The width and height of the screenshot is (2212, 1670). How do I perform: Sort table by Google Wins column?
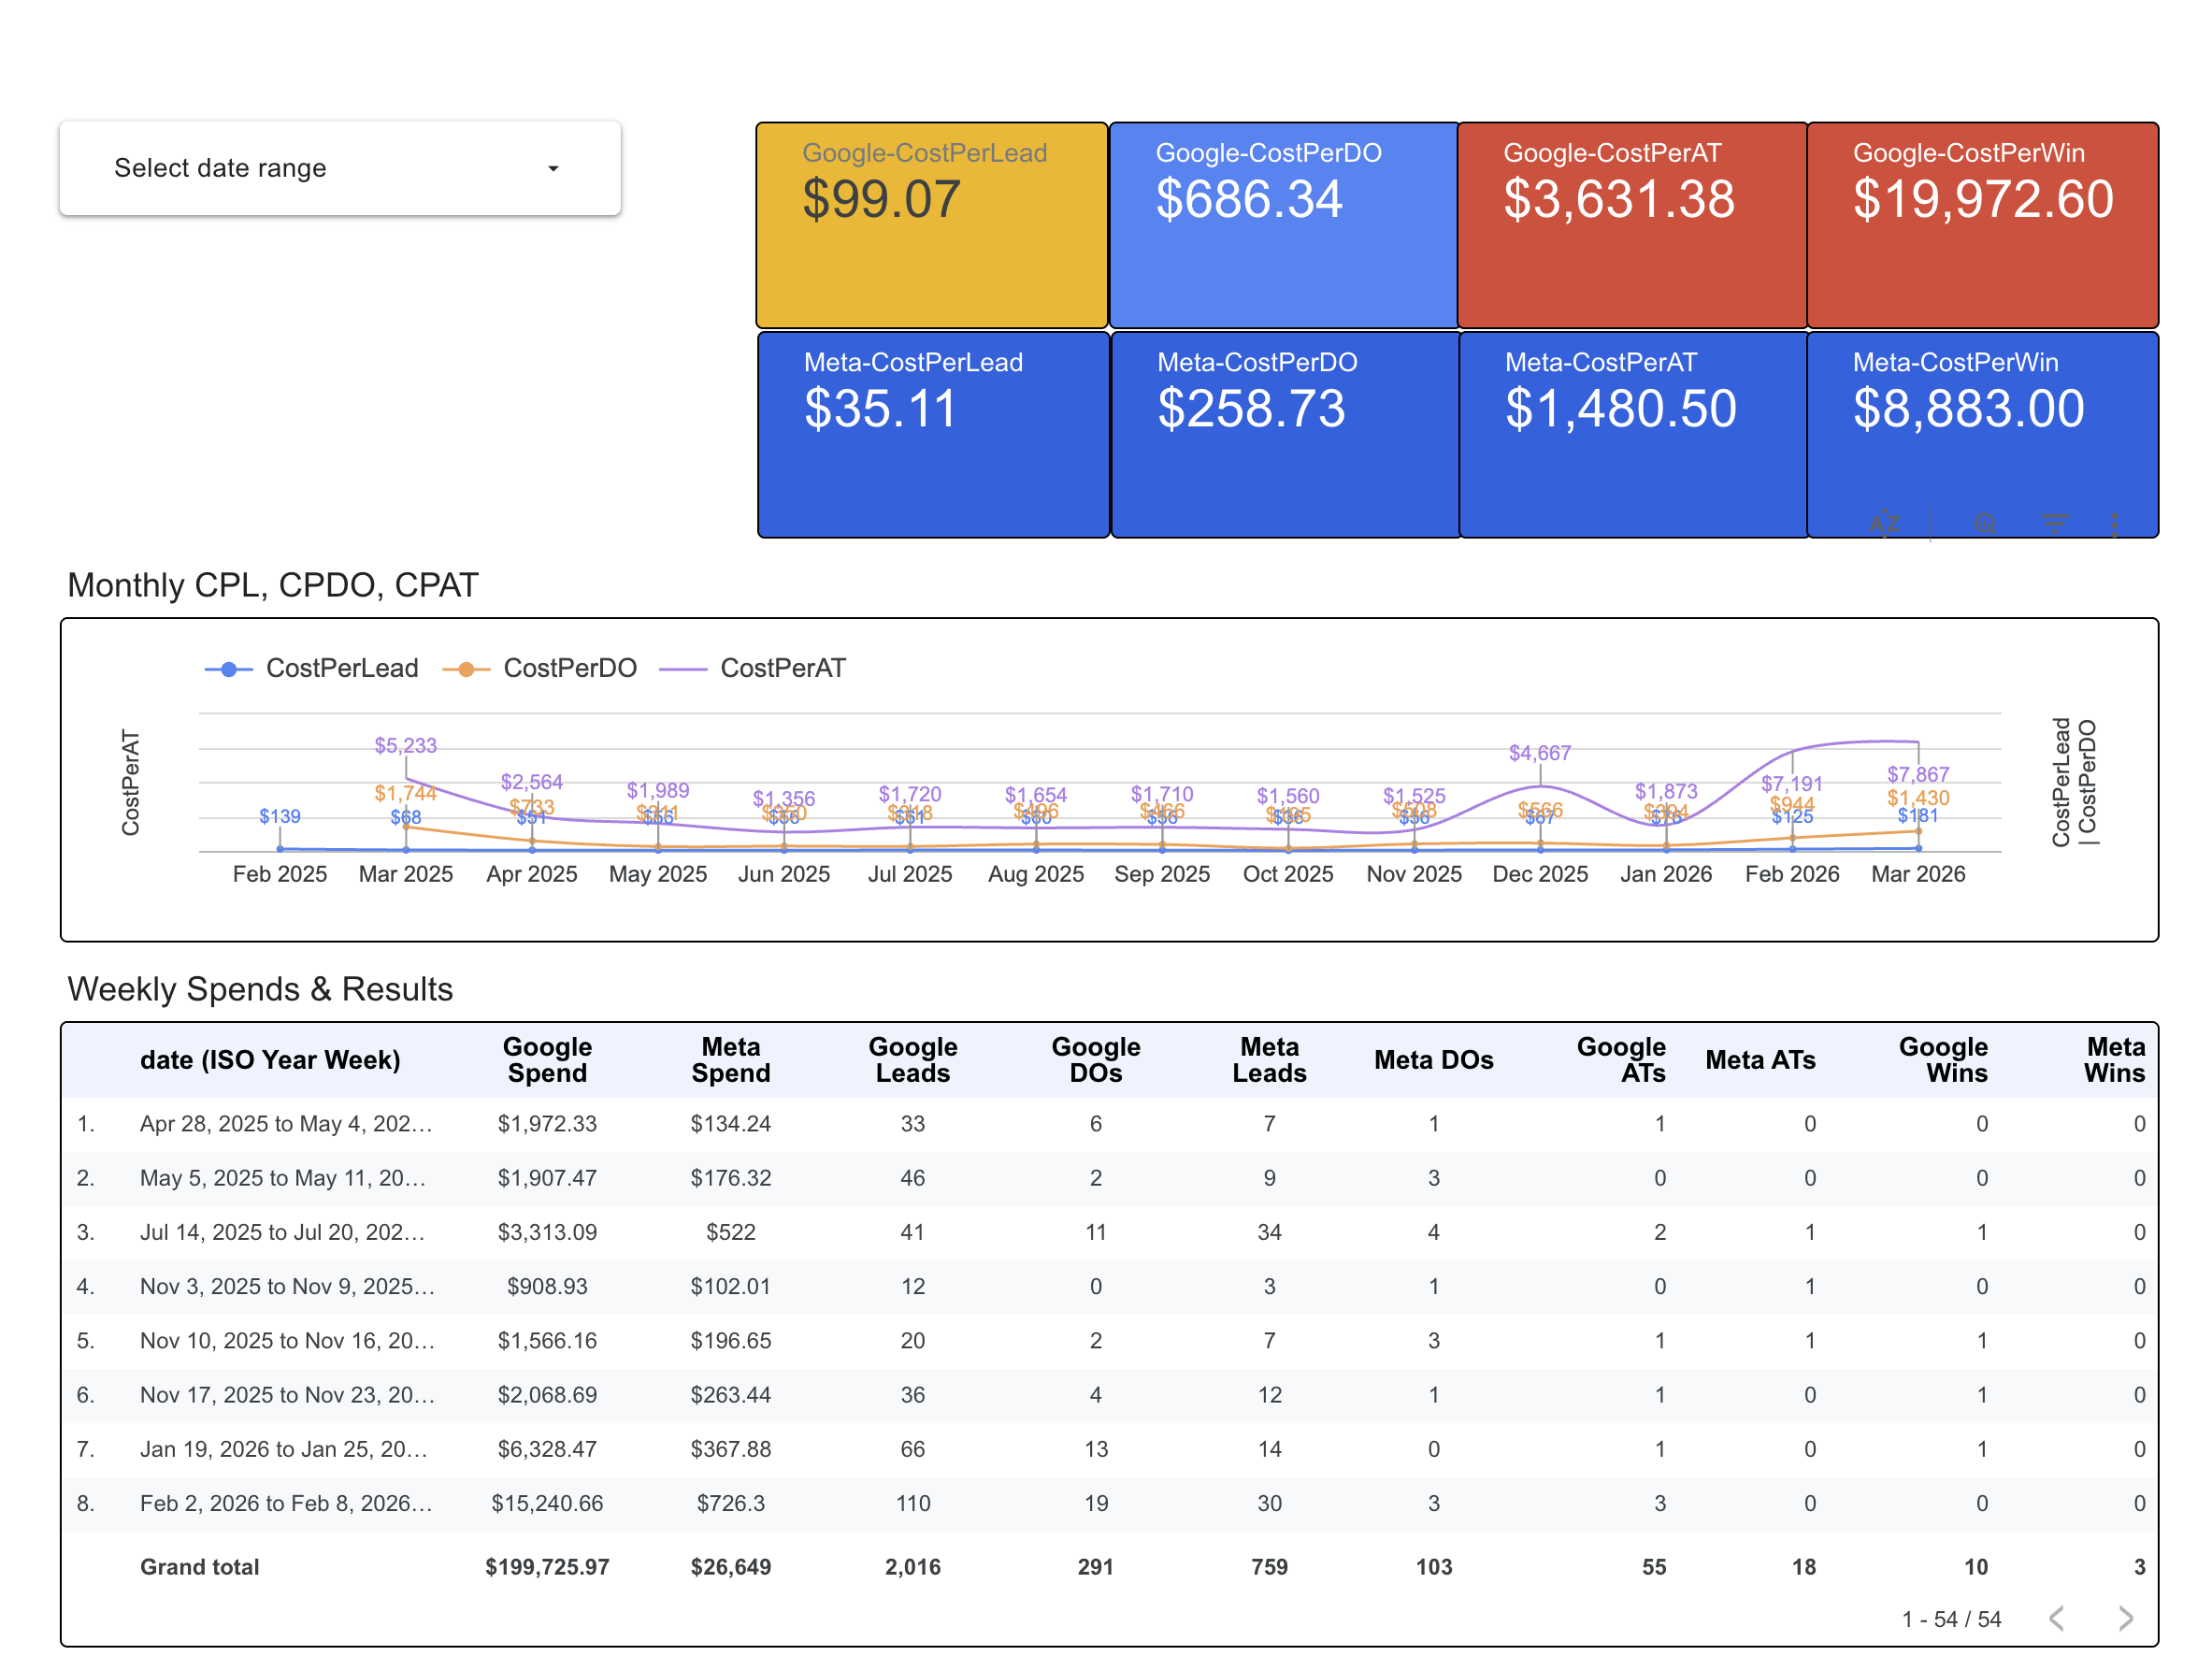click(x=1942, y=1060)
